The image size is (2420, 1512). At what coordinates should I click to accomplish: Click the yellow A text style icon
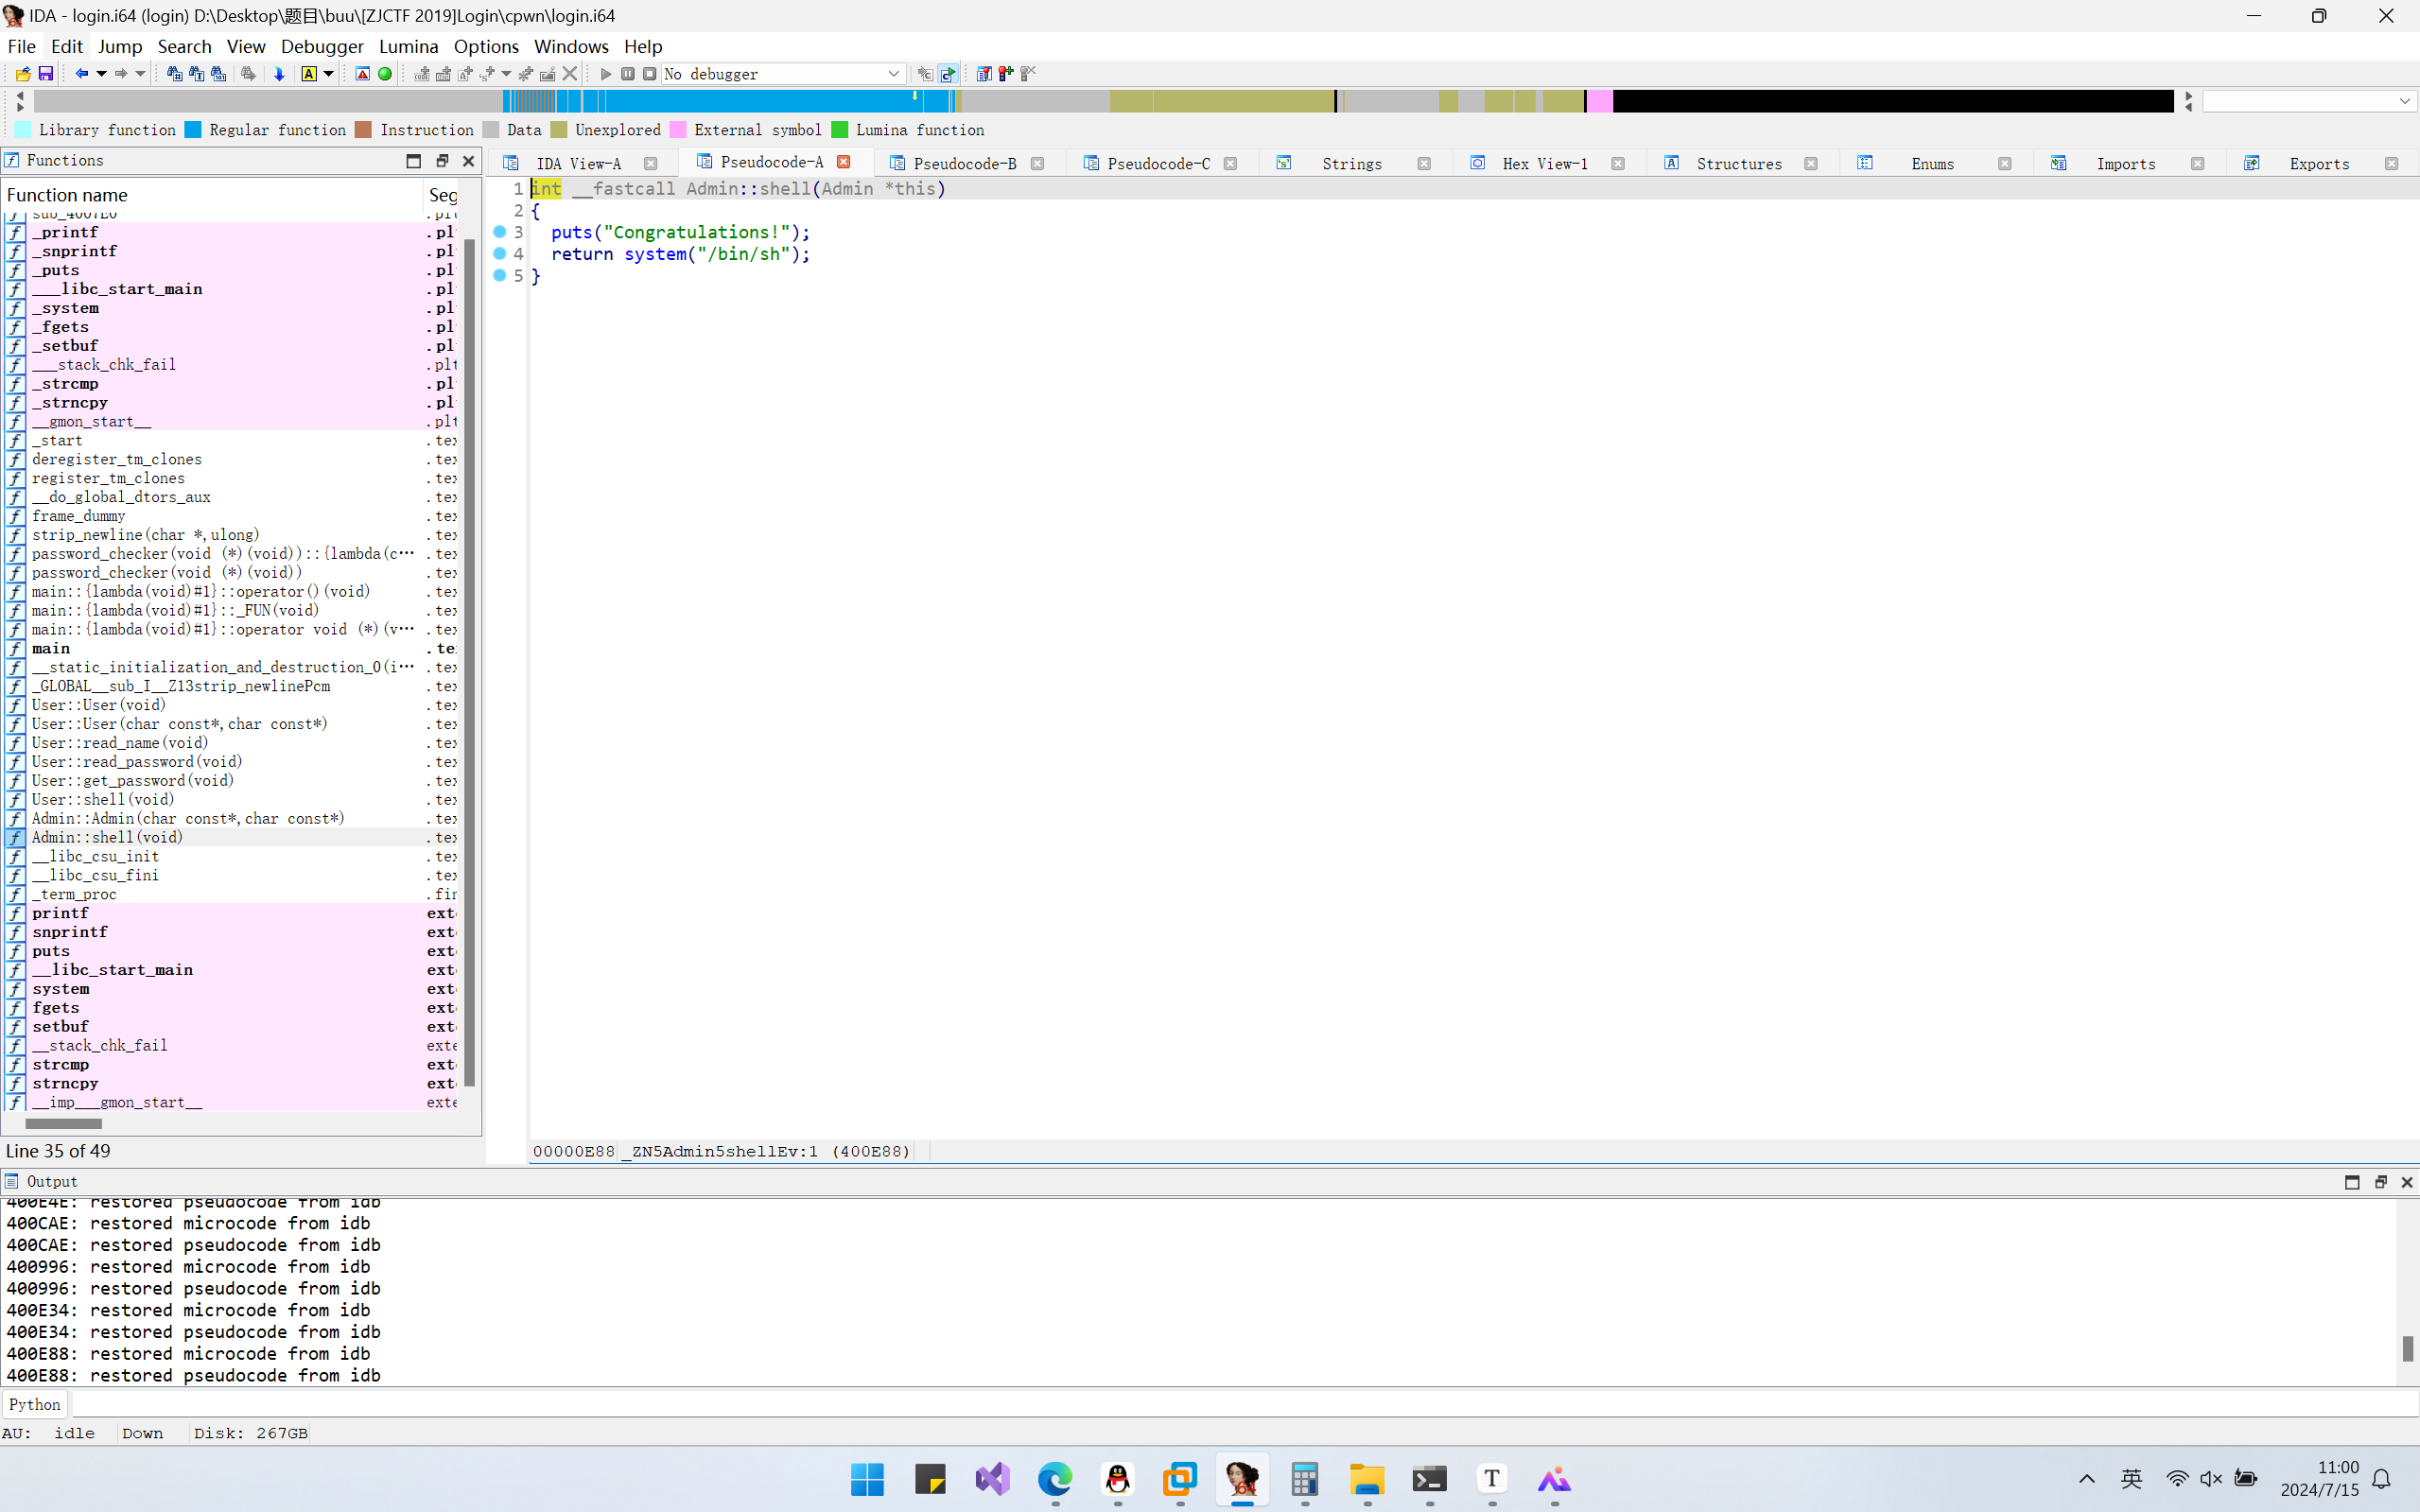click(309, 74)
